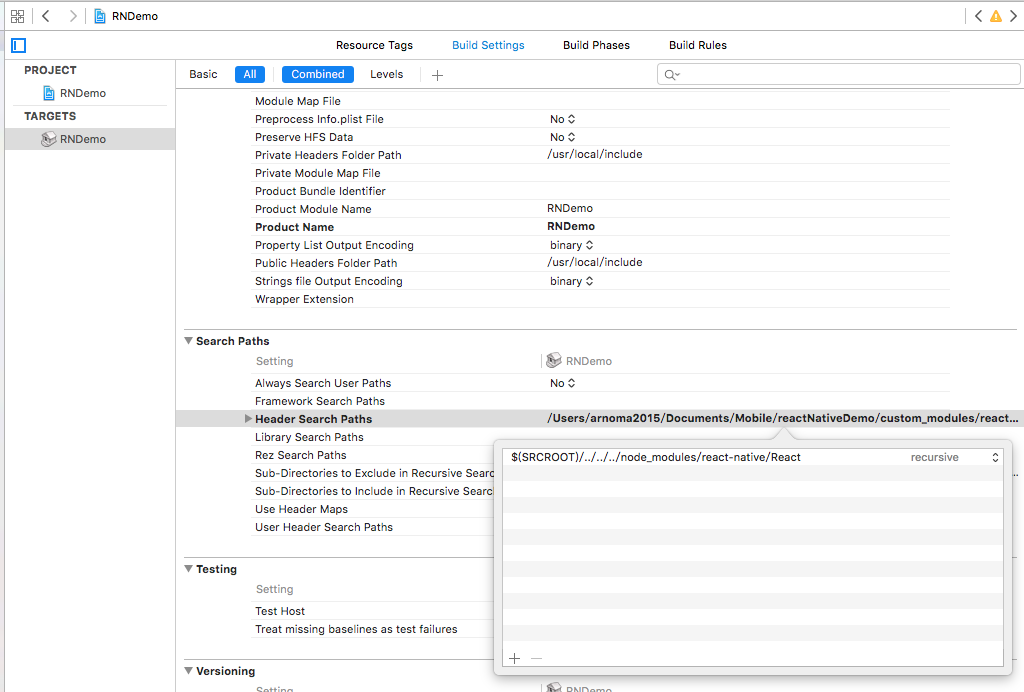Click the plus icon to add build setting

437,75
